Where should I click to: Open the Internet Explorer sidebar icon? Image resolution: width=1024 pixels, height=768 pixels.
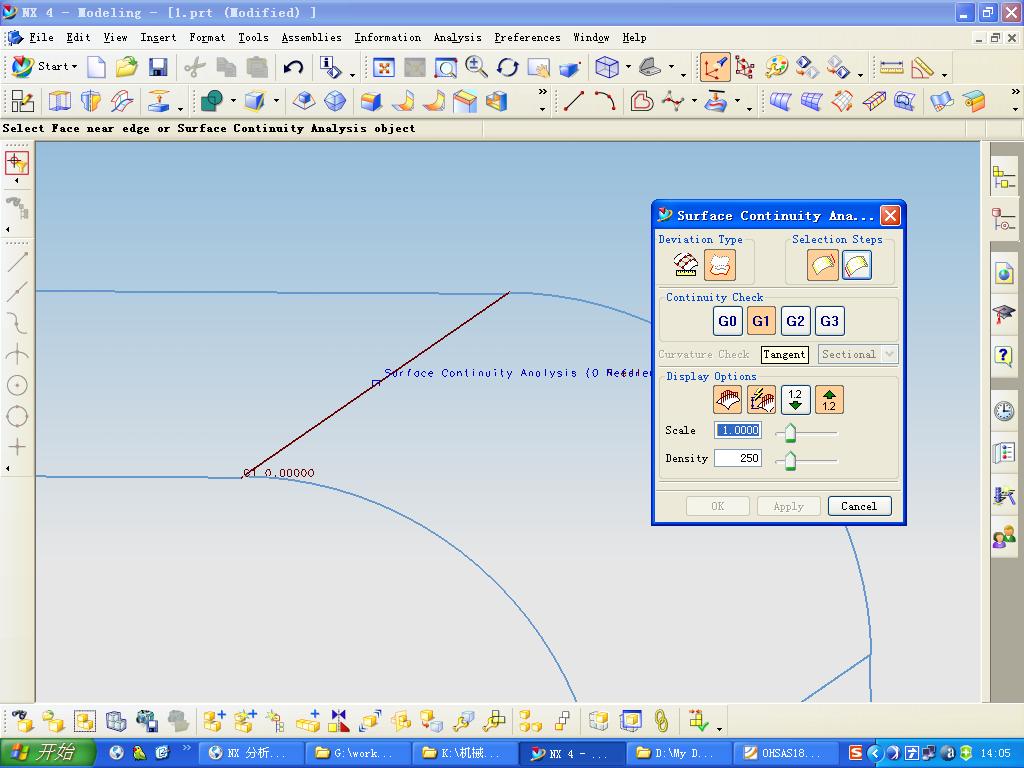tap(1004, 273)
